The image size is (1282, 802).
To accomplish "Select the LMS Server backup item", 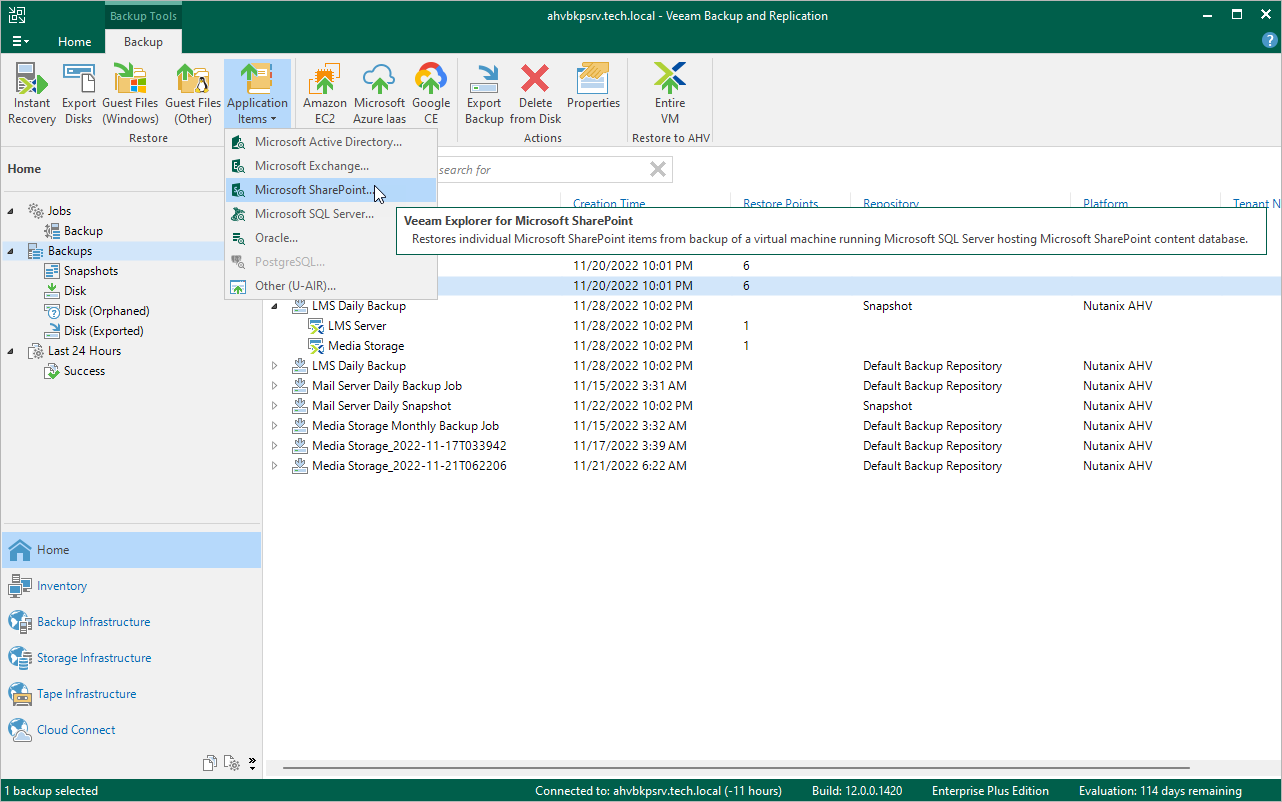I will pos(357,326).
